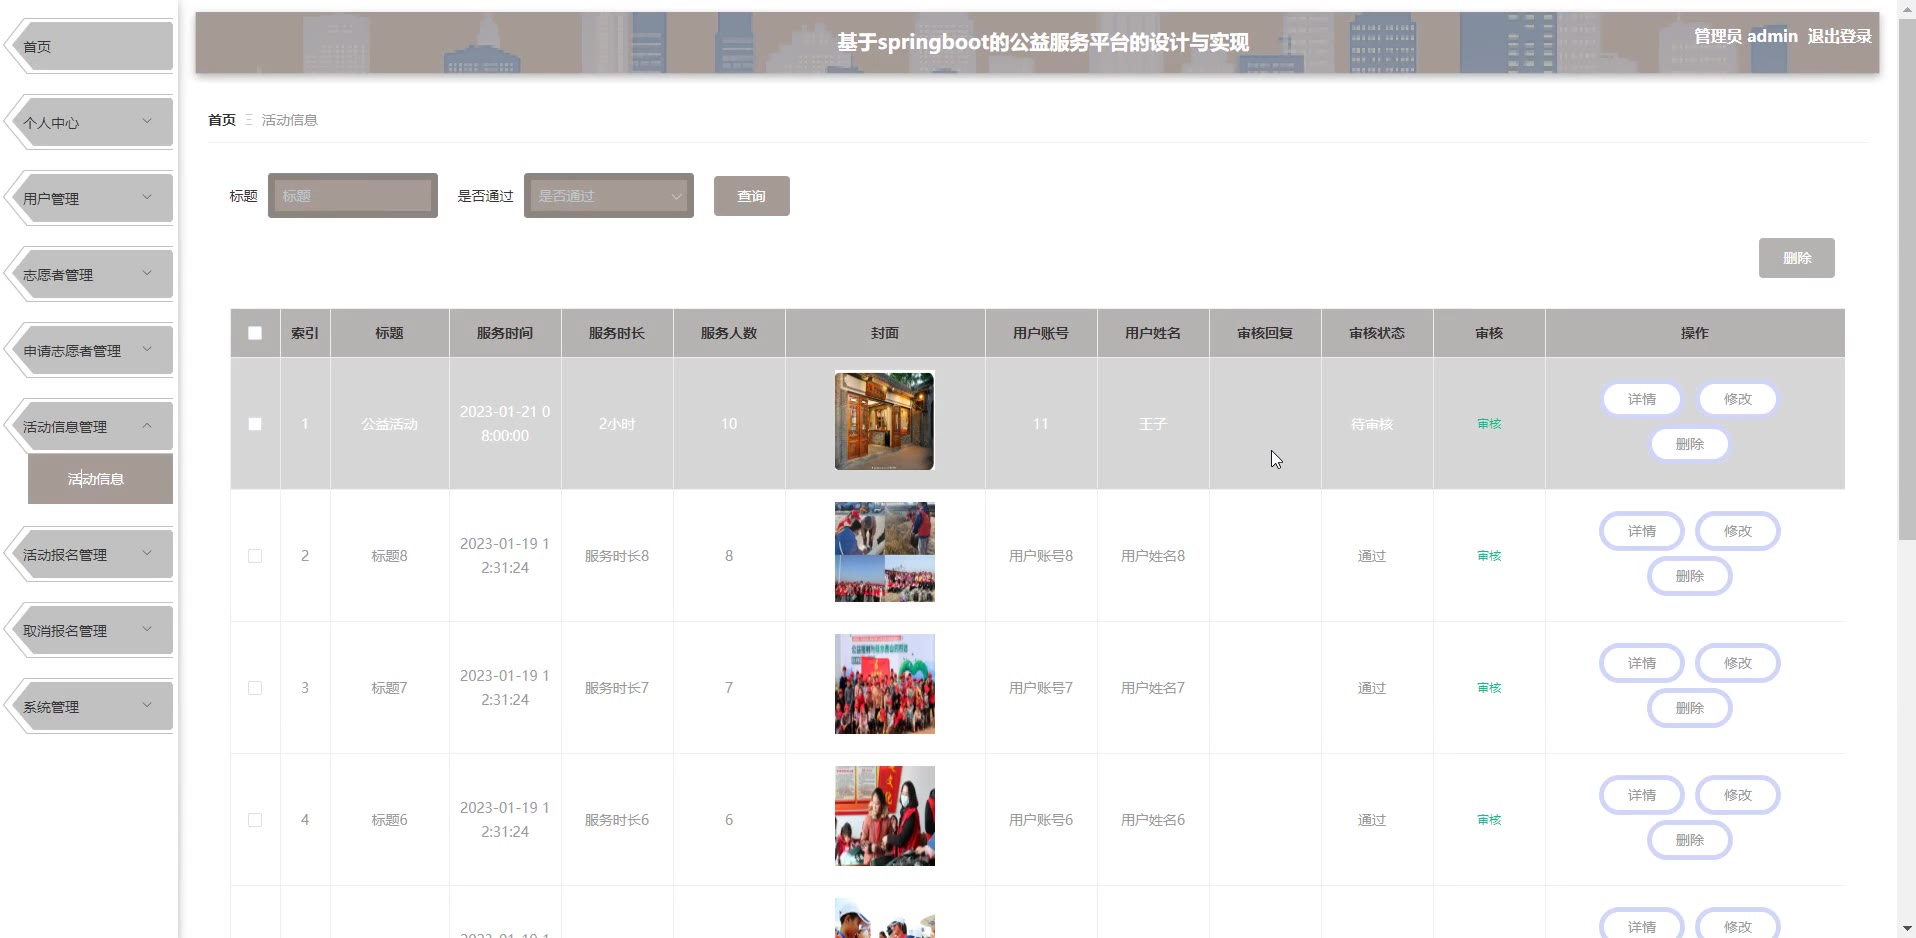Viewport: 1916px width, 938px height.
Task: Click 修改 for the 标题8 row
Action: 1738,531
